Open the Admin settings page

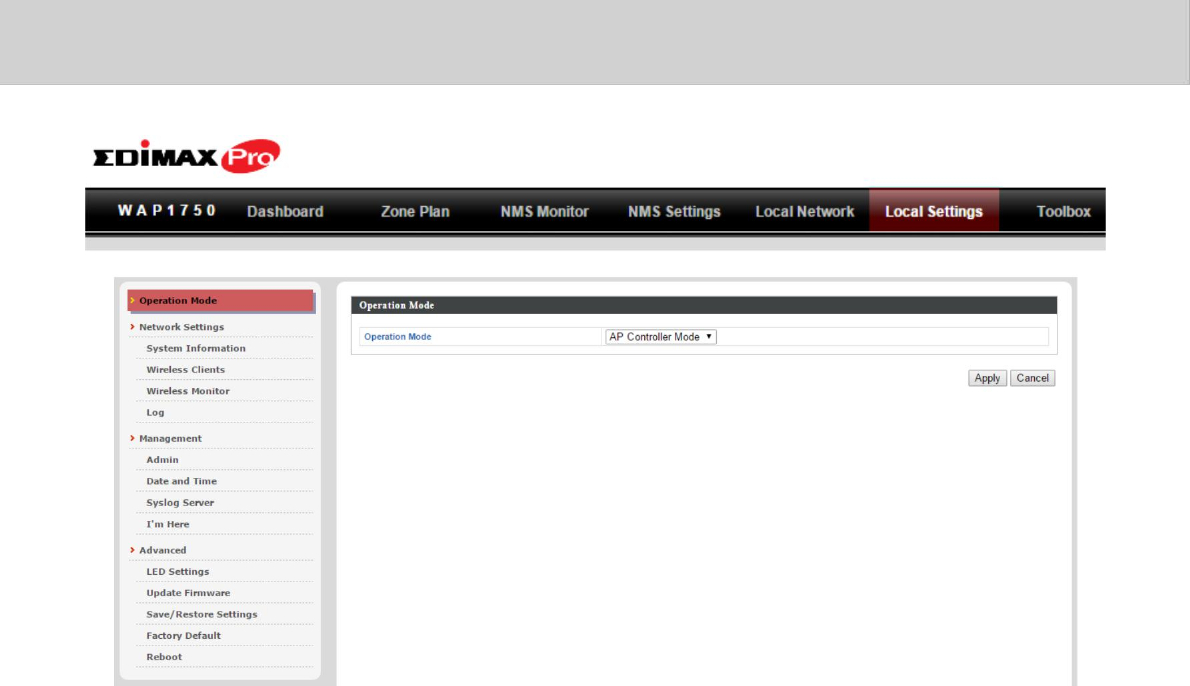162,460
